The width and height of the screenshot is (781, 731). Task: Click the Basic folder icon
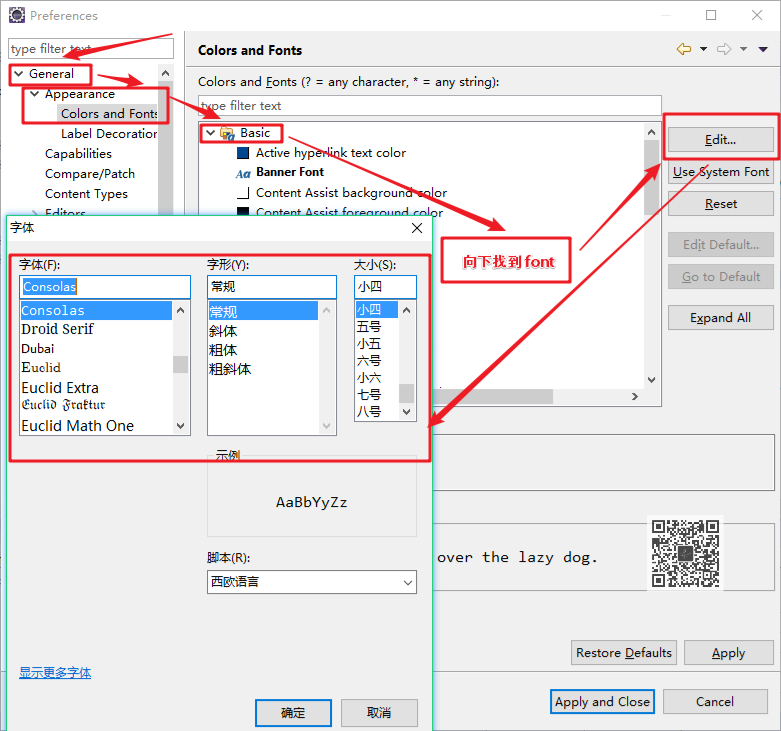[x=227, y=133]
